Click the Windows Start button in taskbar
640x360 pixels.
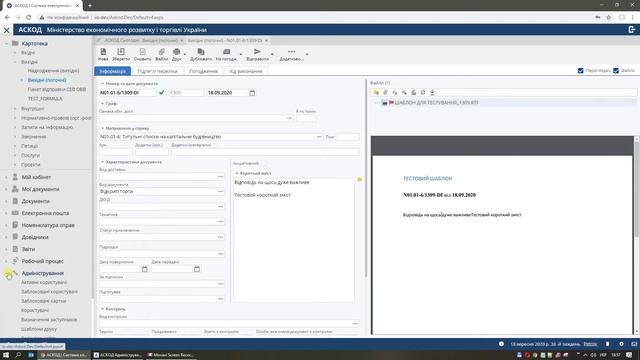6,355
